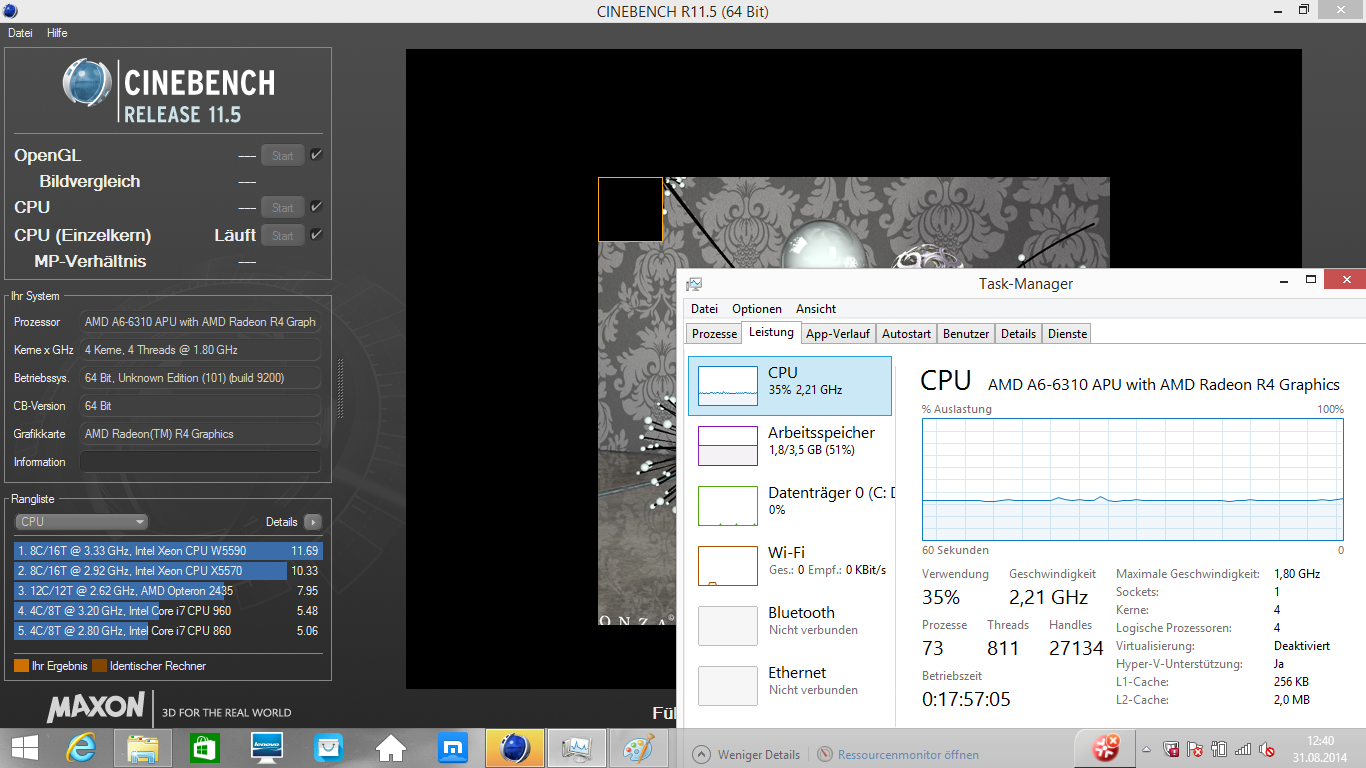Screen dimensions: 1366x768
Task: Switch to the Prozesse tab
Action: (714, 334)
